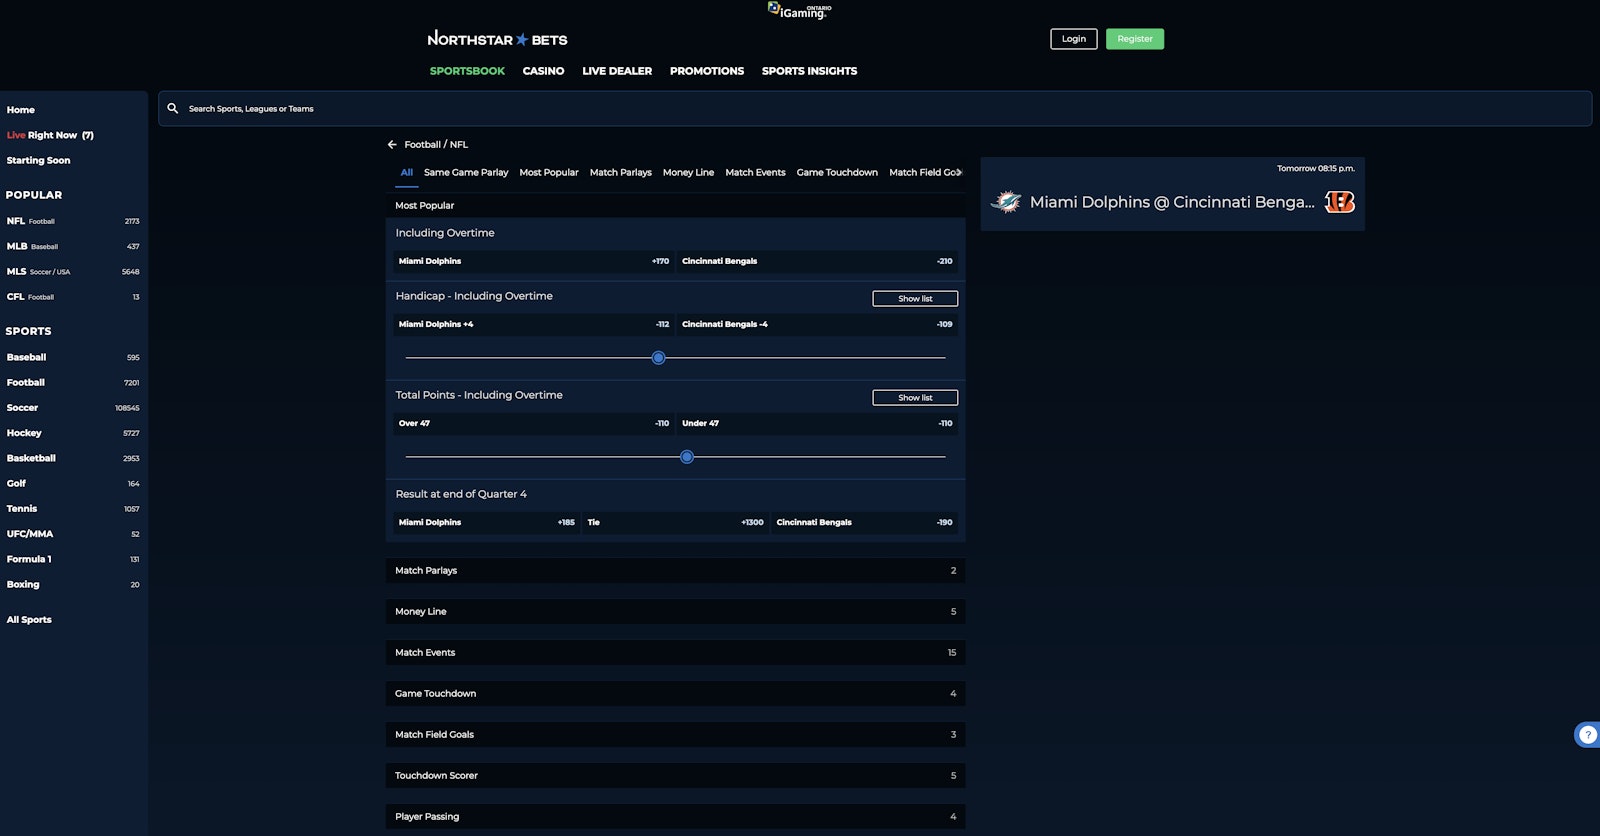The width and height of the screenshot is (1600, 836).
Task: Select Cincinnati Bengals -190 at end of Quarter 4
Action: [864, 522]
